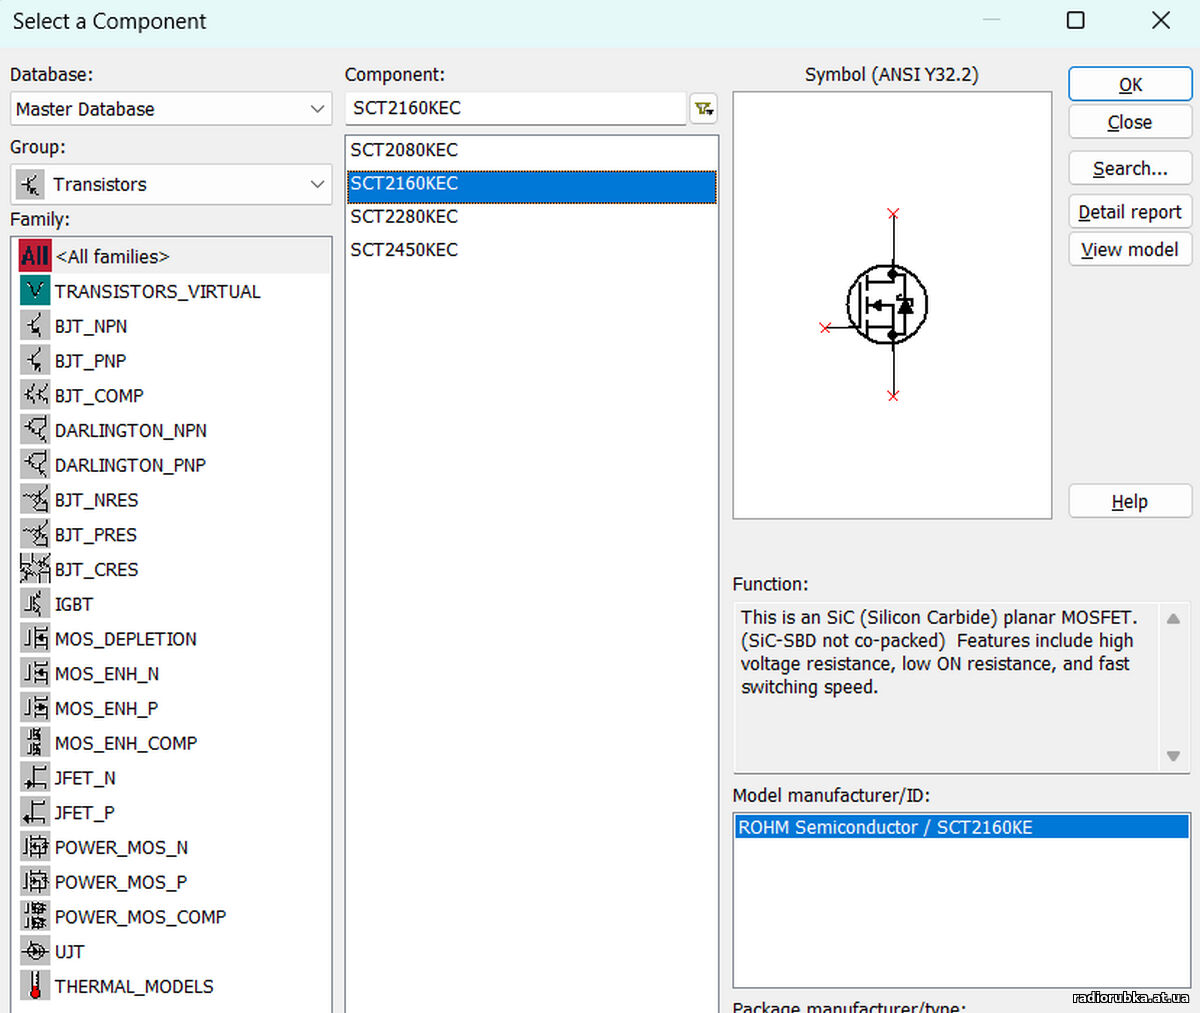Viewport: 1200px width, 1013px height.
Task: Pick the JFET_N family icon
Action: click(35, 778)
